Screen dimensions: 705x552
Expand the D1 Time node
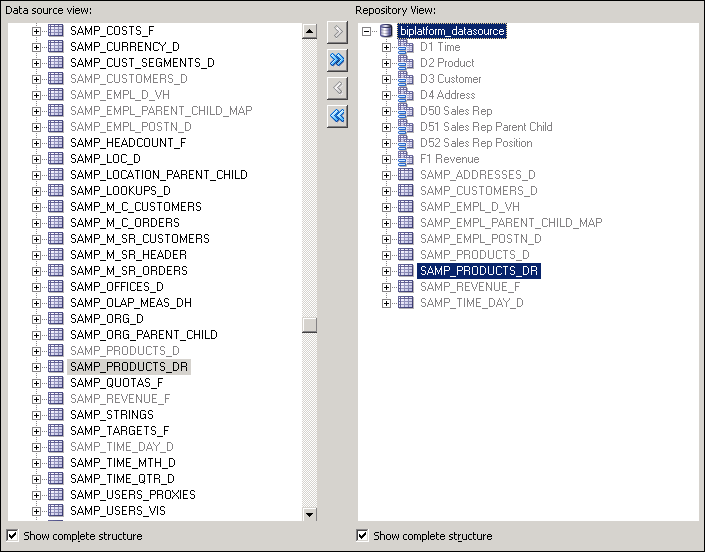[386, 47]
